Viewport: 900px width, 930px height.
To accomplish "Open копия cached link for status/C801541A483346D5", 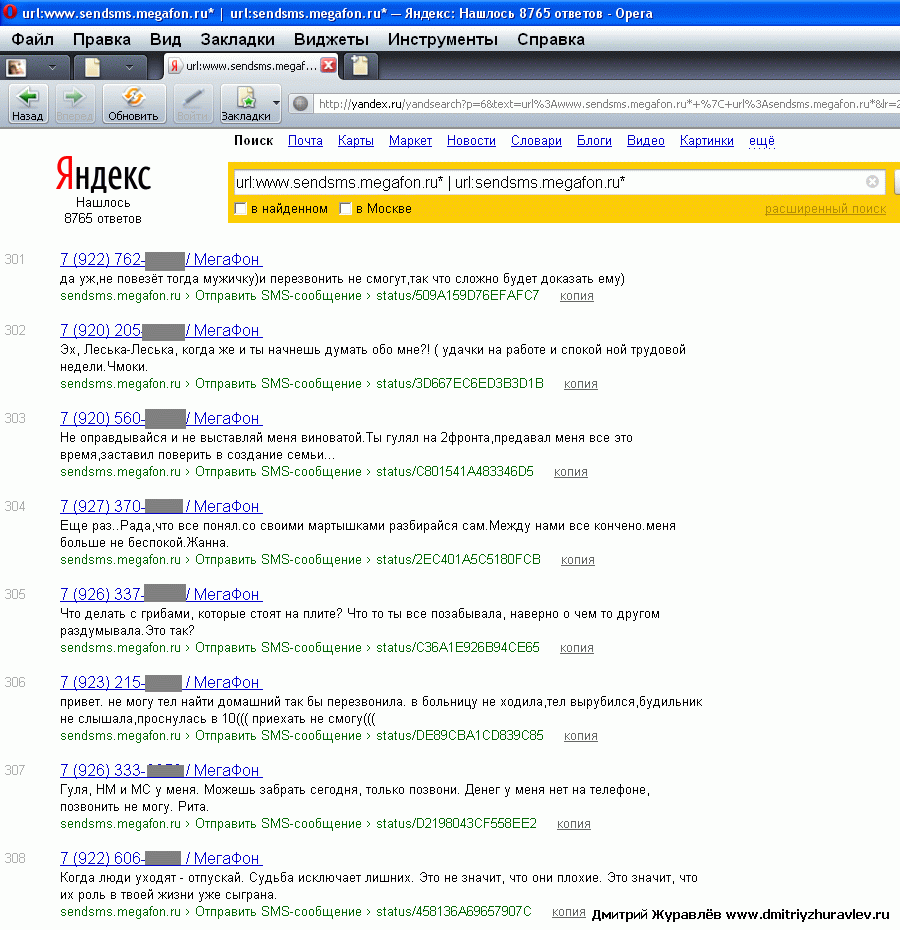I will 571,472.
